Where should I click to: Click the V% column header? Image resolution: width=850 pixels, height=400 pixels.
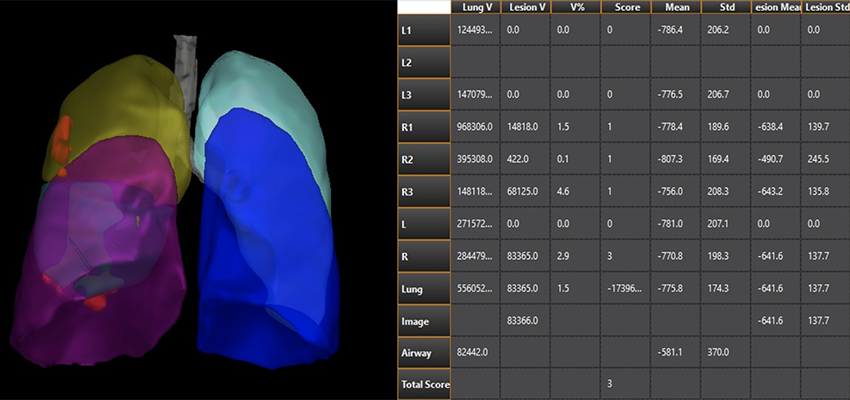[x=575, y=7]
